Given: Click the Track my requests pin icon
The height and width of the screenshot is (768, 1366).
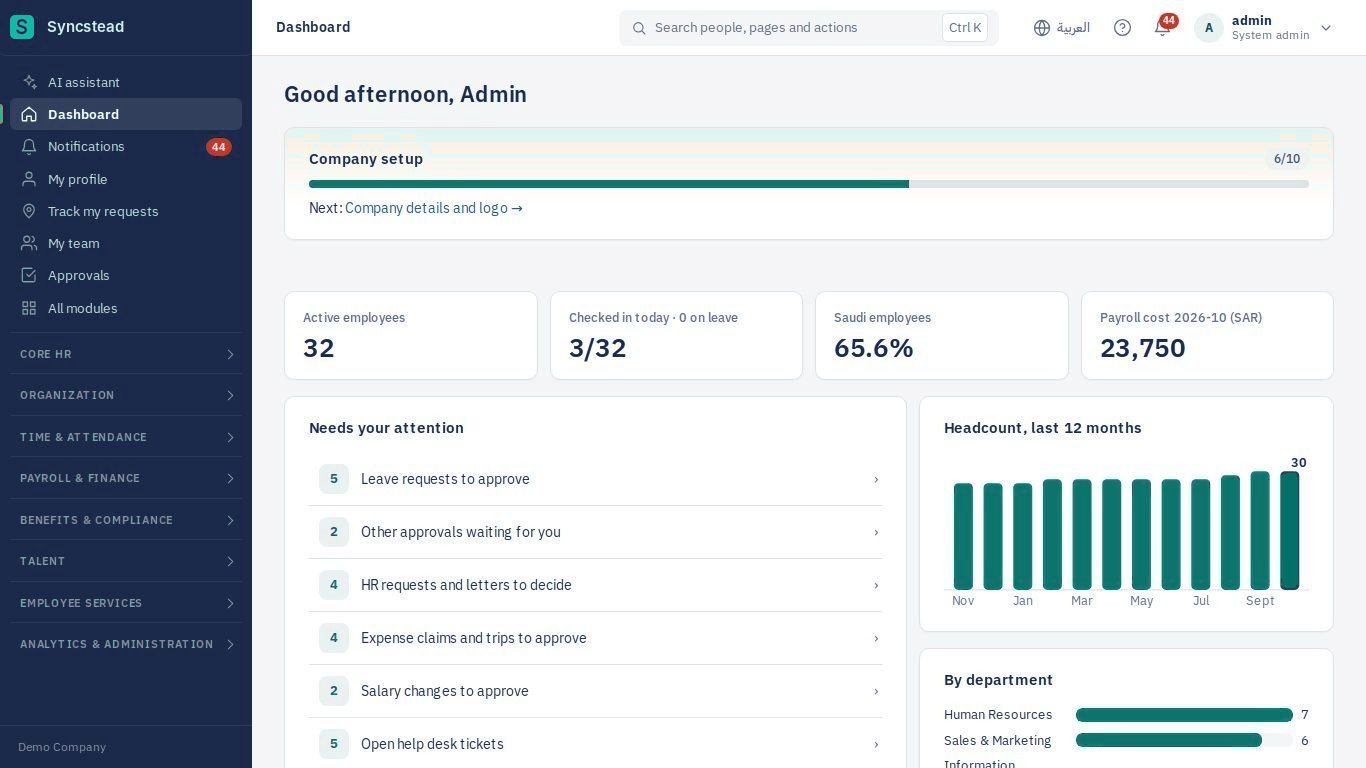Looking at the screenshot, I should [x=29, y=211].
